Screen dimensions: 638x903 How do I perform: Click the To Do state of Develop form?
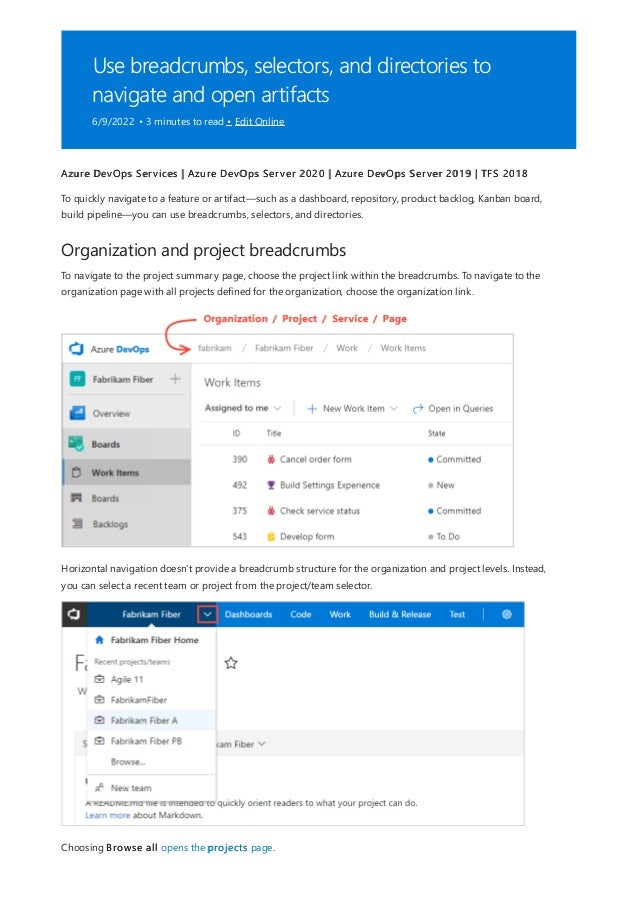point(444,536)
